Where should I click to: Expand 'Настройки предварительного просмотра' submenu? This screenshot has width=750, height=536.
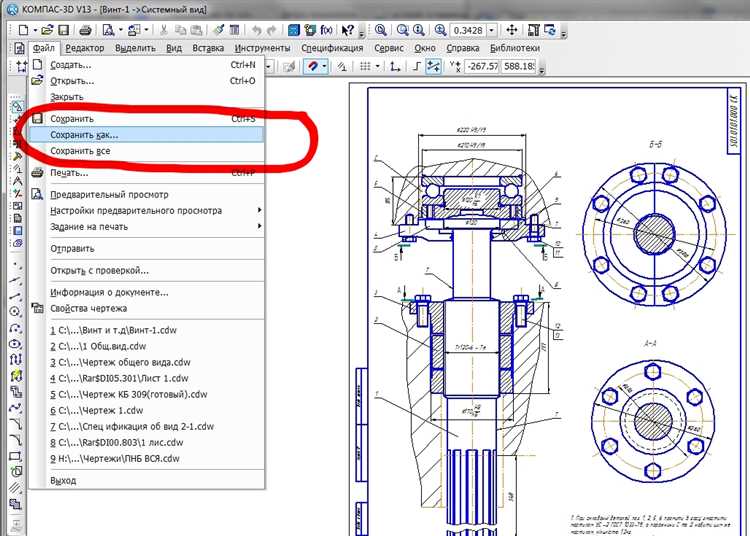(x=259, y=210)
